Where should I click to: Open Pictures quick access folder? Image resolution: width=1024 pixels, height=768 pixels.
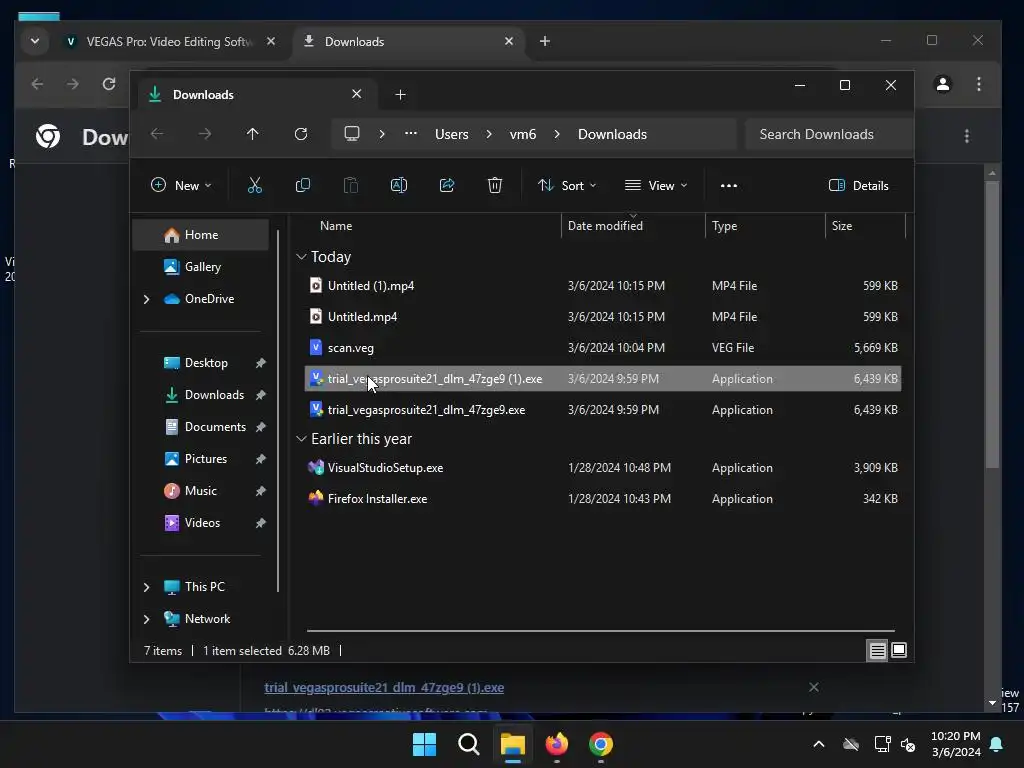coord(206,459)
